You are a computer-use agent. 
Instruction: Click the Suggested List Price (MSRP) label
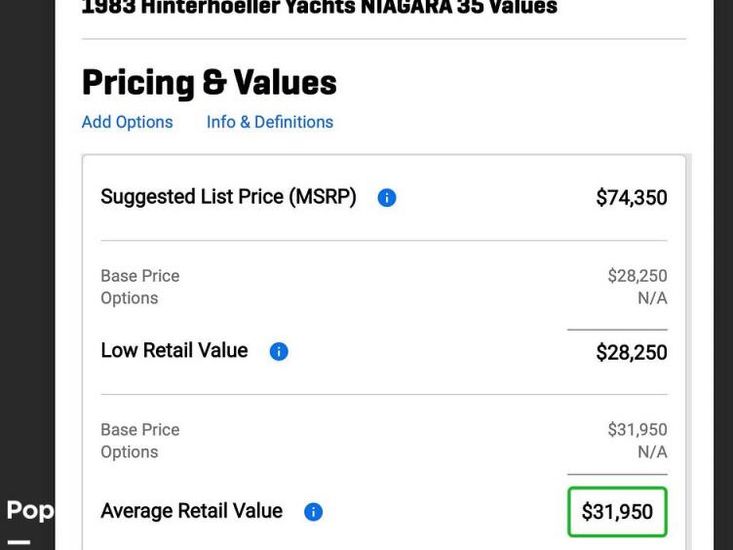(x=228, y=197)
